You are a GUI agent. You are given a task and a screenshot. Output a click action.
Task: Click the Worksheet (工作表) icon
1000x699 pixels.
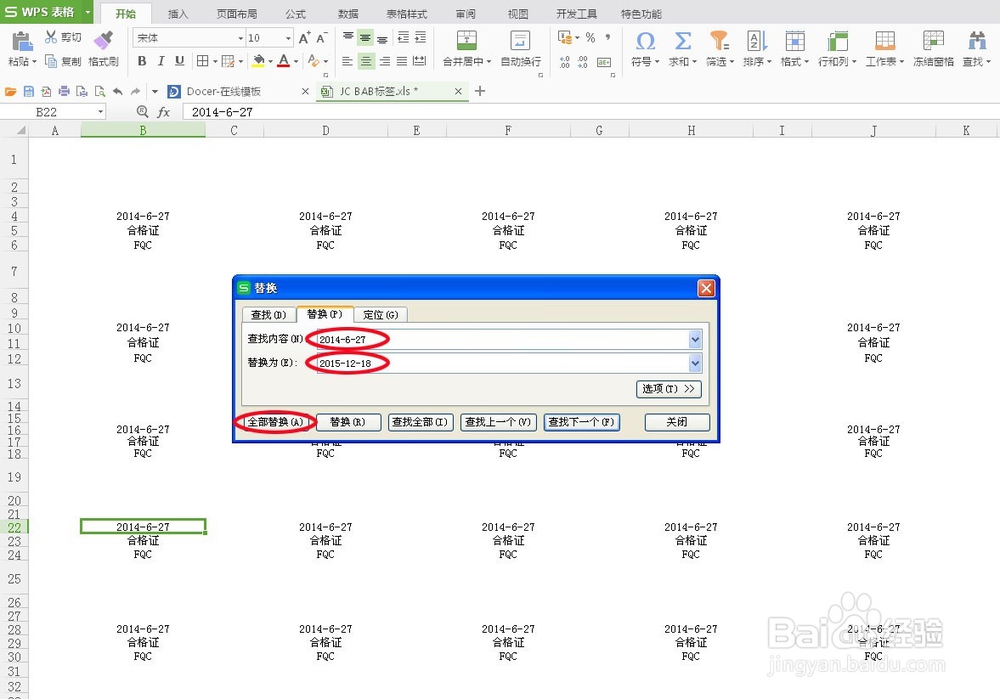(885, 41)
